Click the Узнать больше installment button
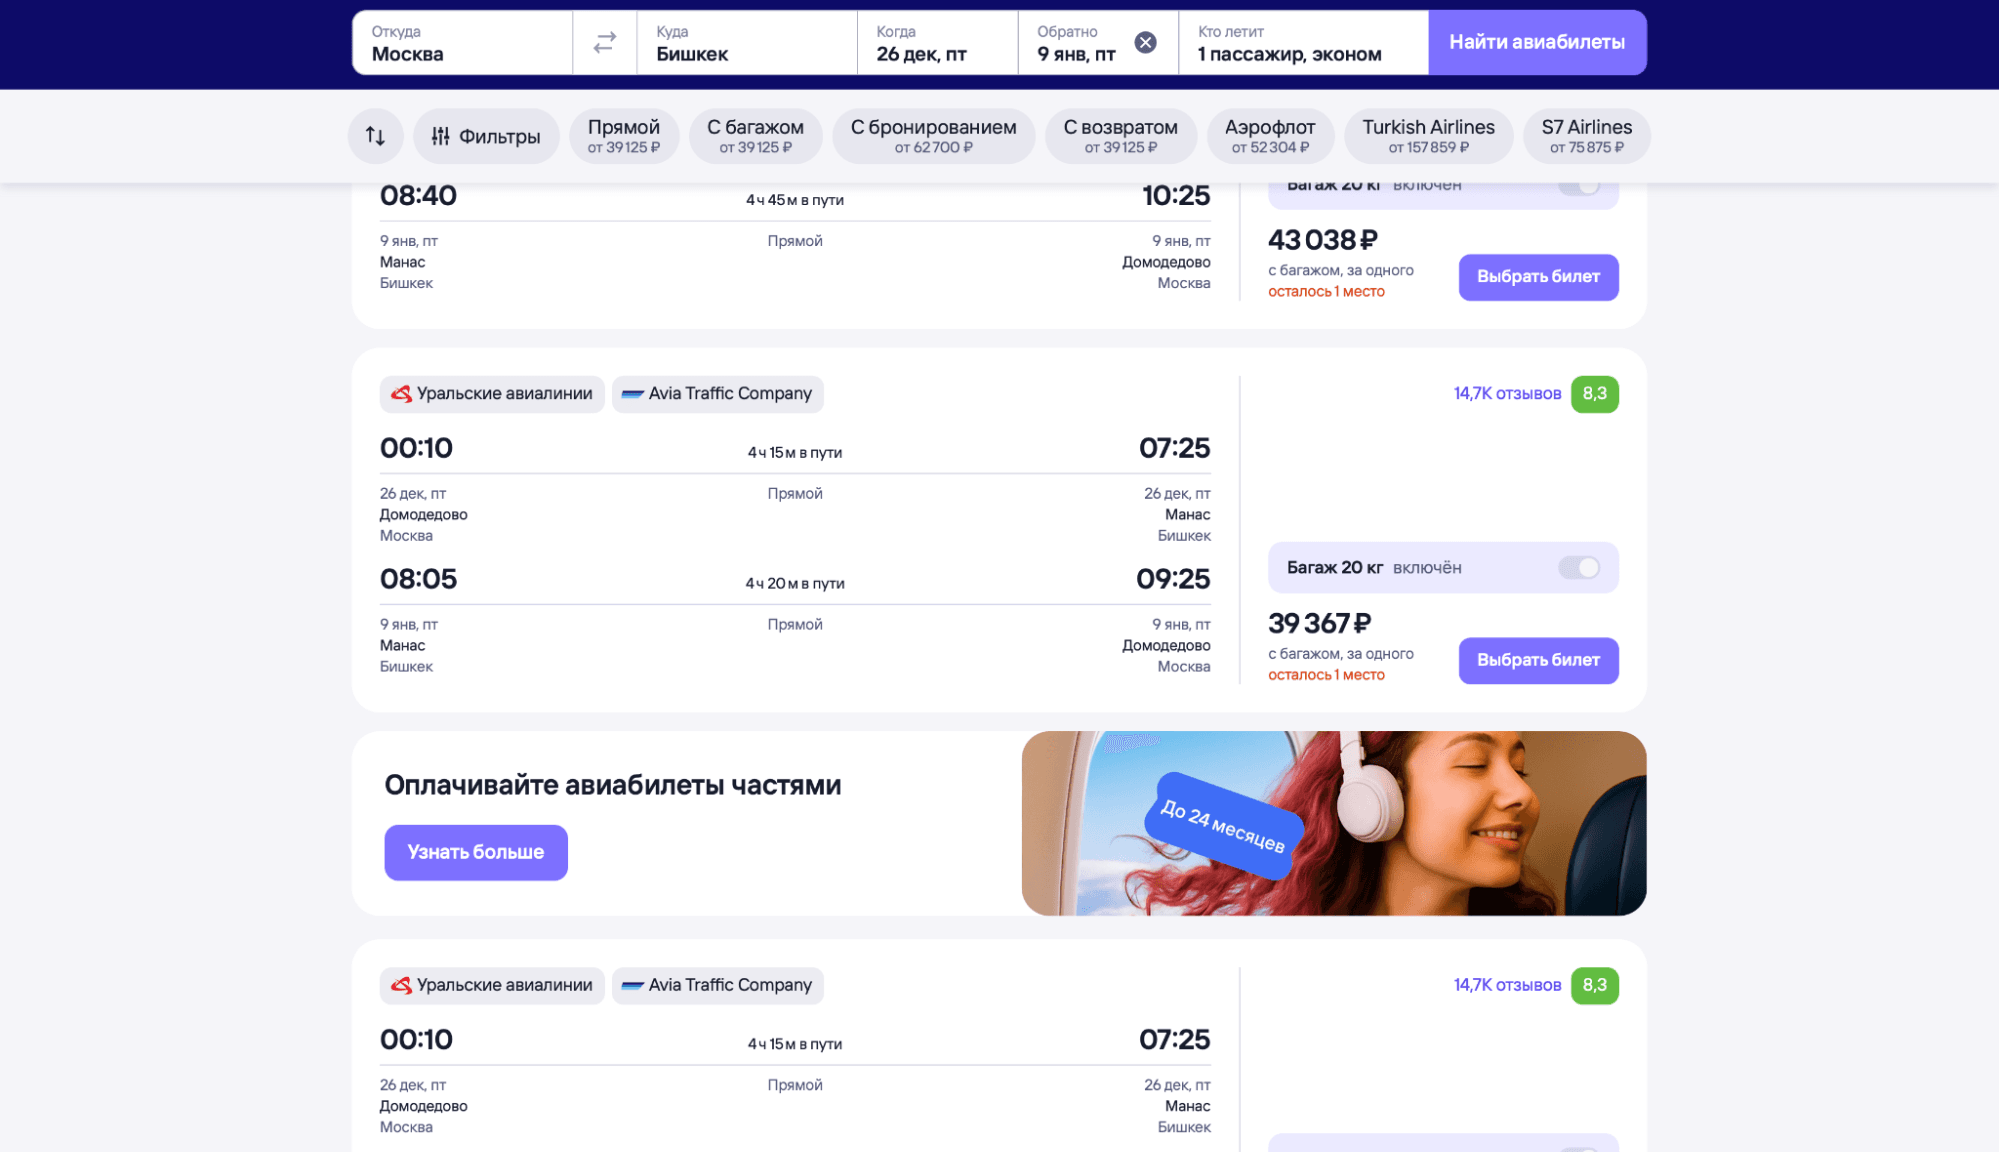The image size is (1999, 1152). pyautogui.click(x=475, y=852)
